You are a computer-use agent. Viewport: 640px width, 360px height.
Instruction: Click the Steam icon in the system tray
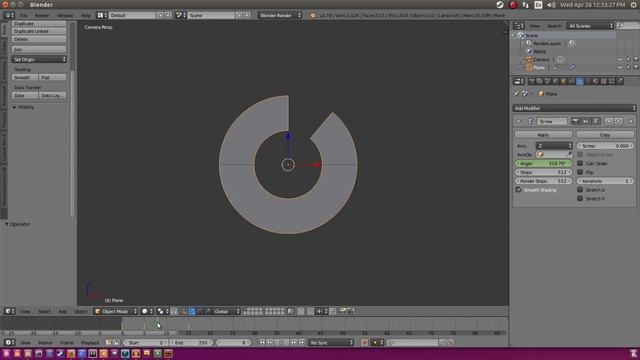point(500,4)
